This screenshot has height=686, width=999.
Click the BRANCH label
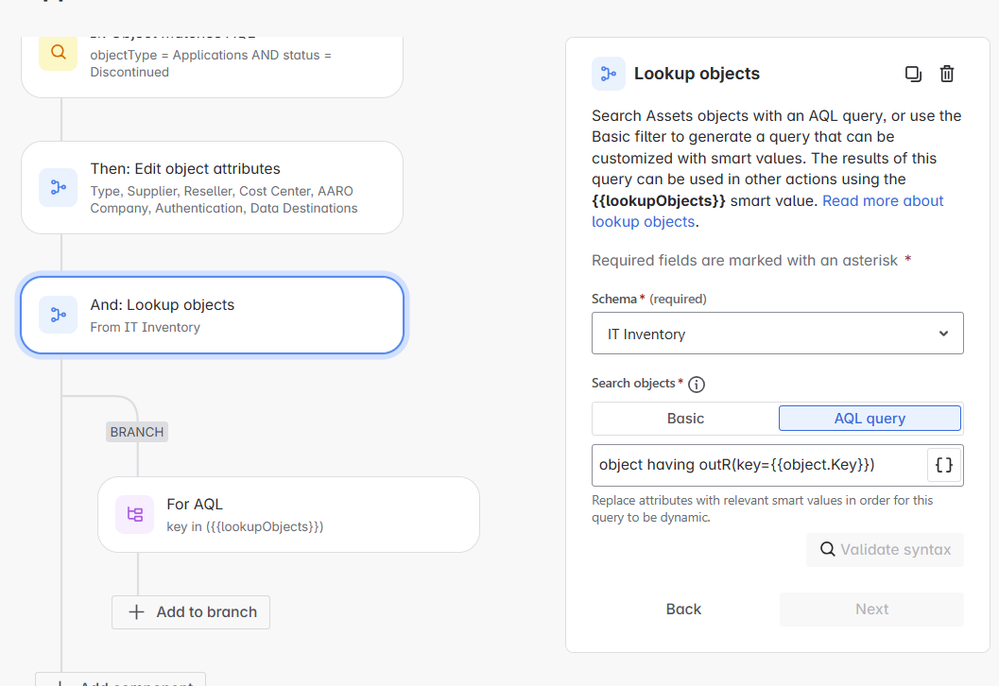137,432
